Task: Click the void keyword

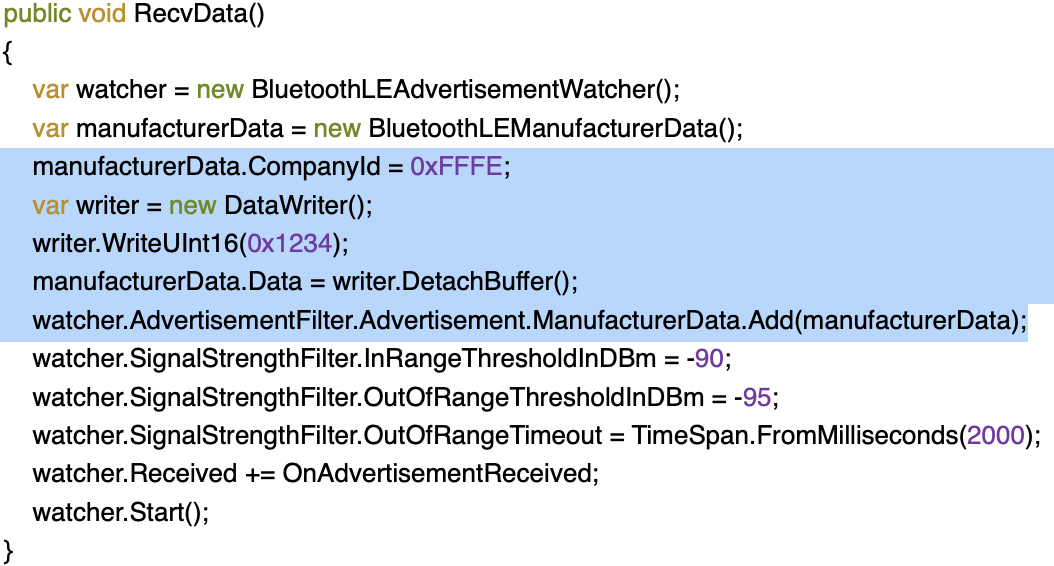Action: click(104, 17)
